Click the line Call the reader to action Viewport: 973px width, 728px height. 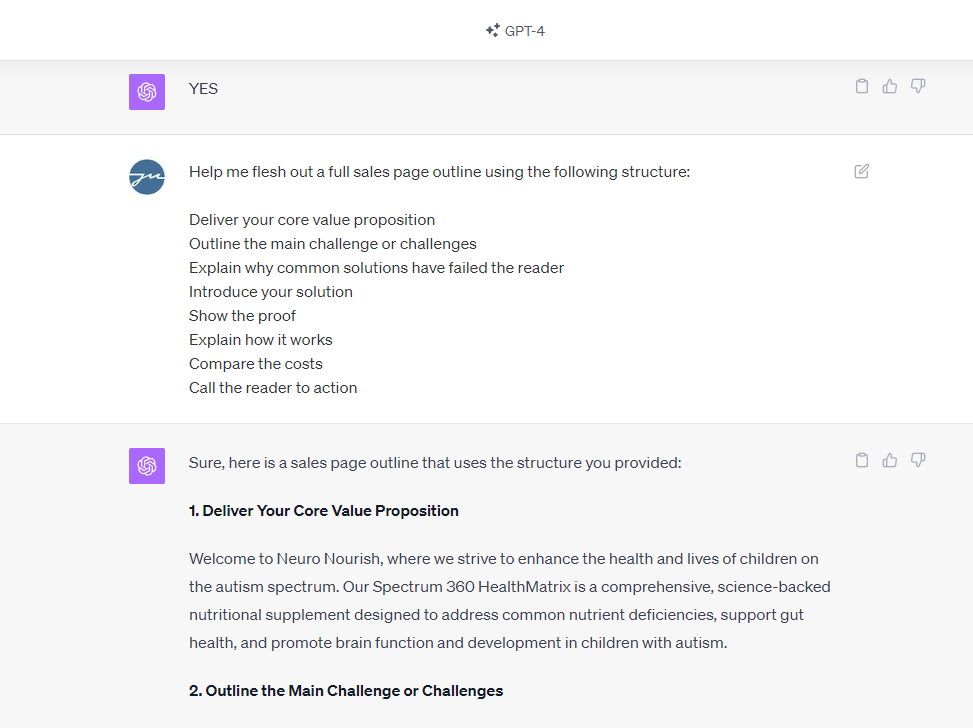click(273, 388)
